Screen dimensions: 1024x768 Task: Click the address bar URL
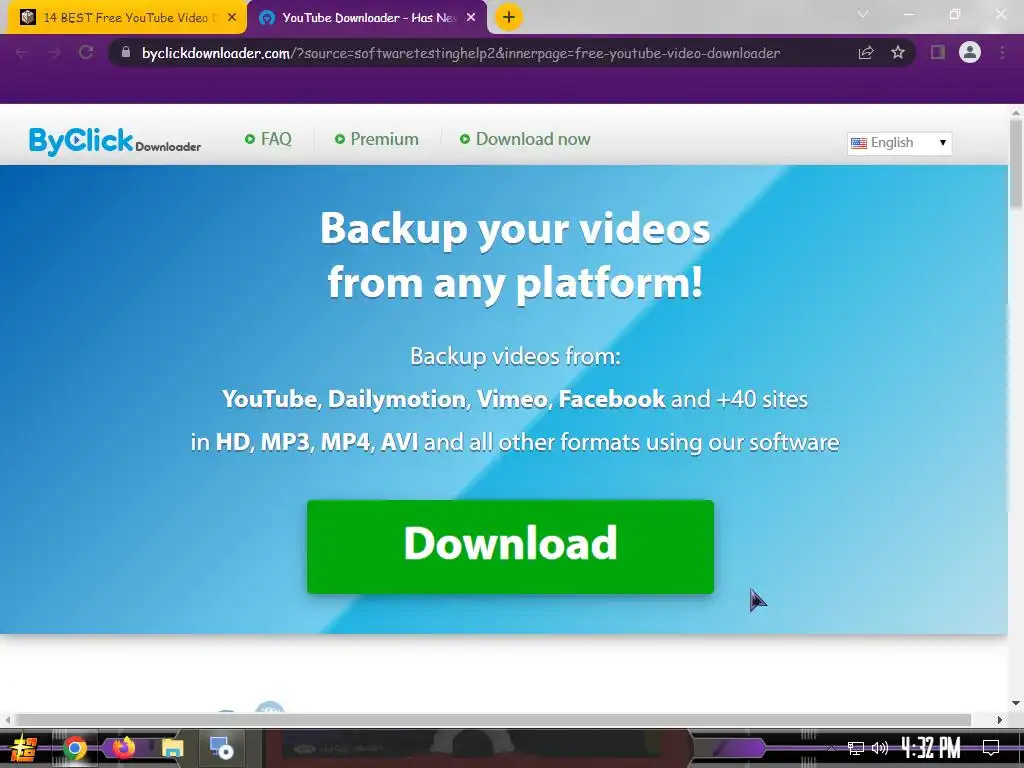(x=460, y=53)
